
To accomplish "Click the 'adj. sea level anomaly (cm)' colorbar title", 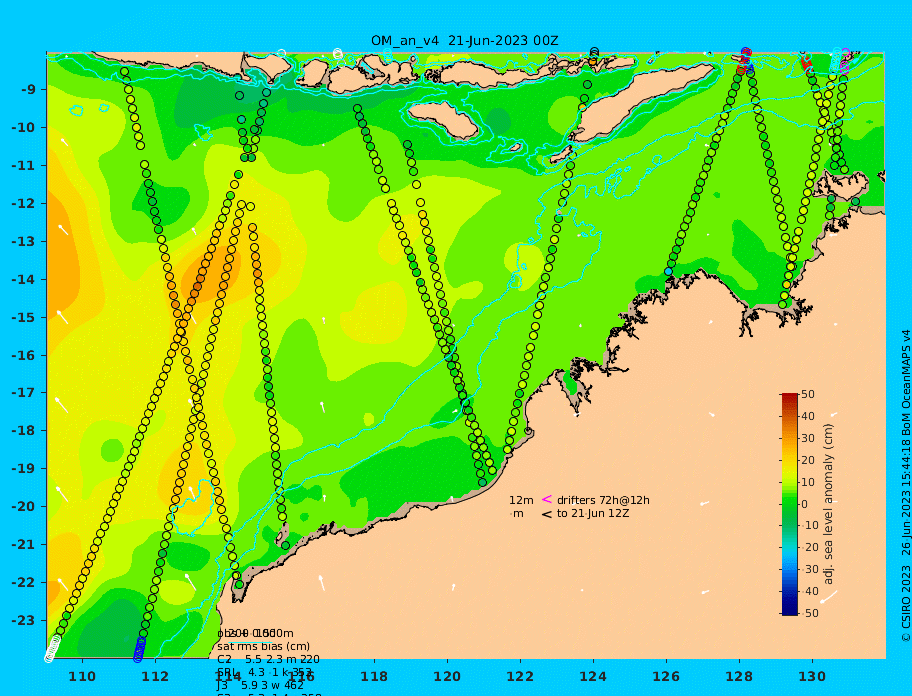I will click(828, 504).
